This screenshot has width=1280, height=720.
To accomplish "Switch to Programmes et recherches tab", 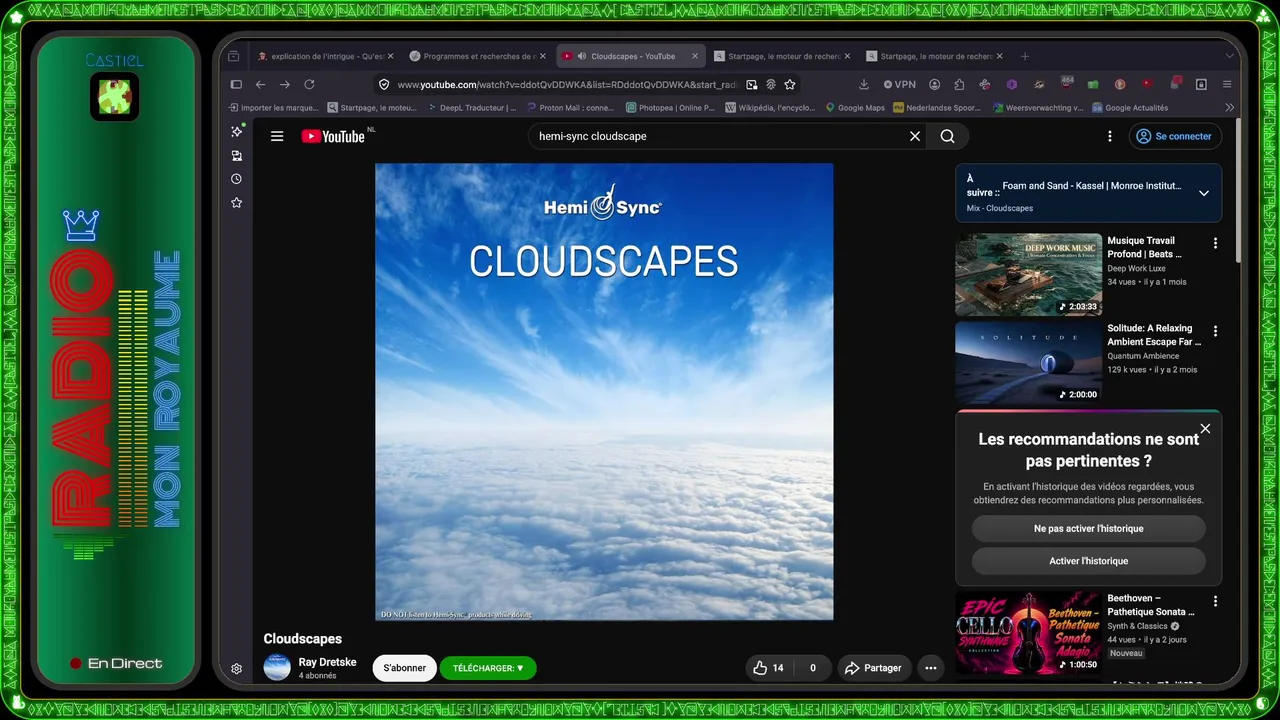I will [x=478, y=56].
